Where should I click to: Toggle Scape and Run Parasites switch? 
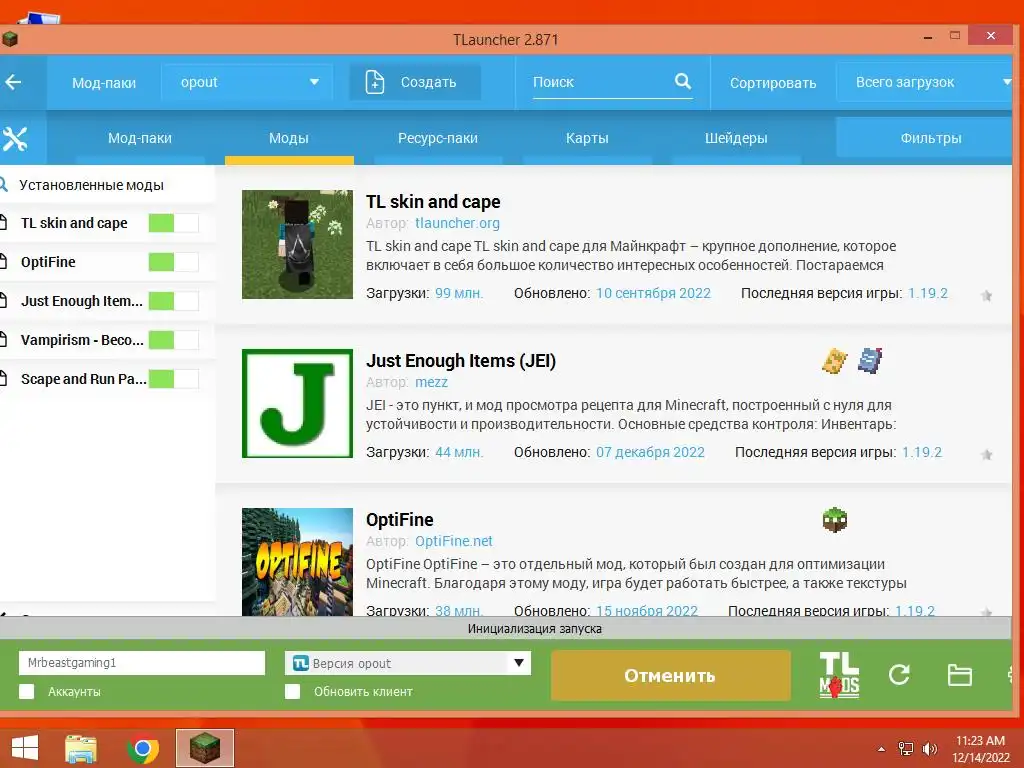click(x=173, y=379)
